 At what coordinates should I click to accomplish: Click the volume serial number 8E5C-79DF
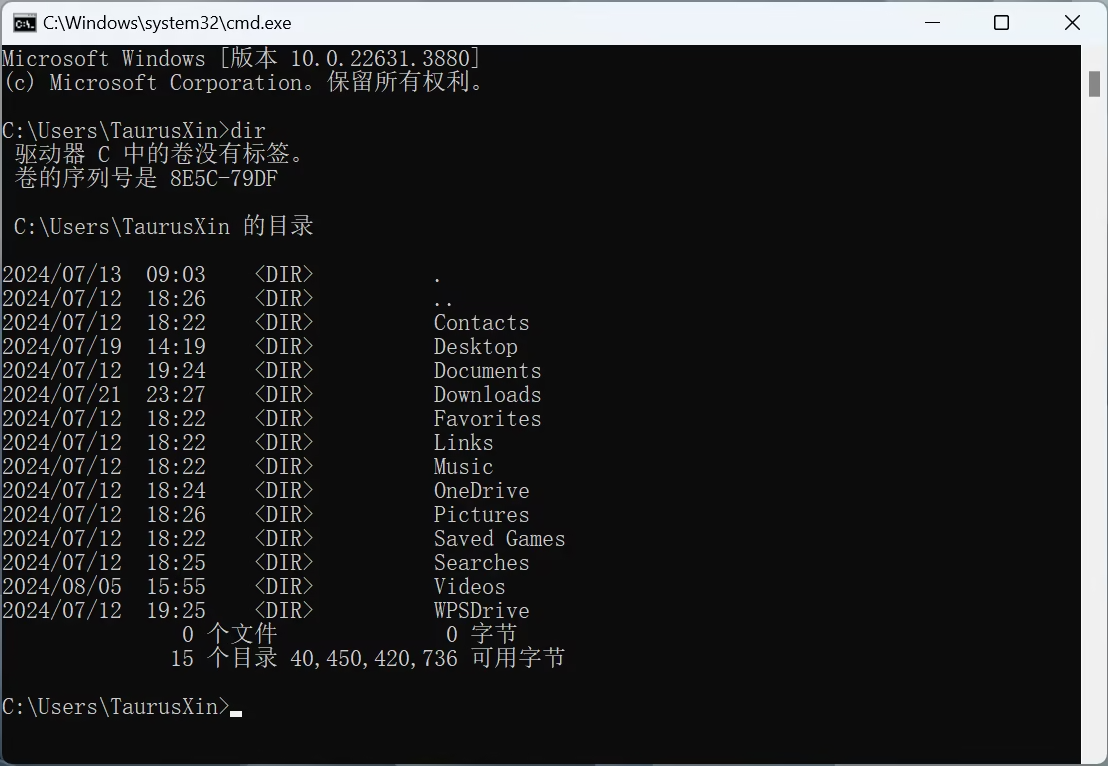tap(221, 178)
